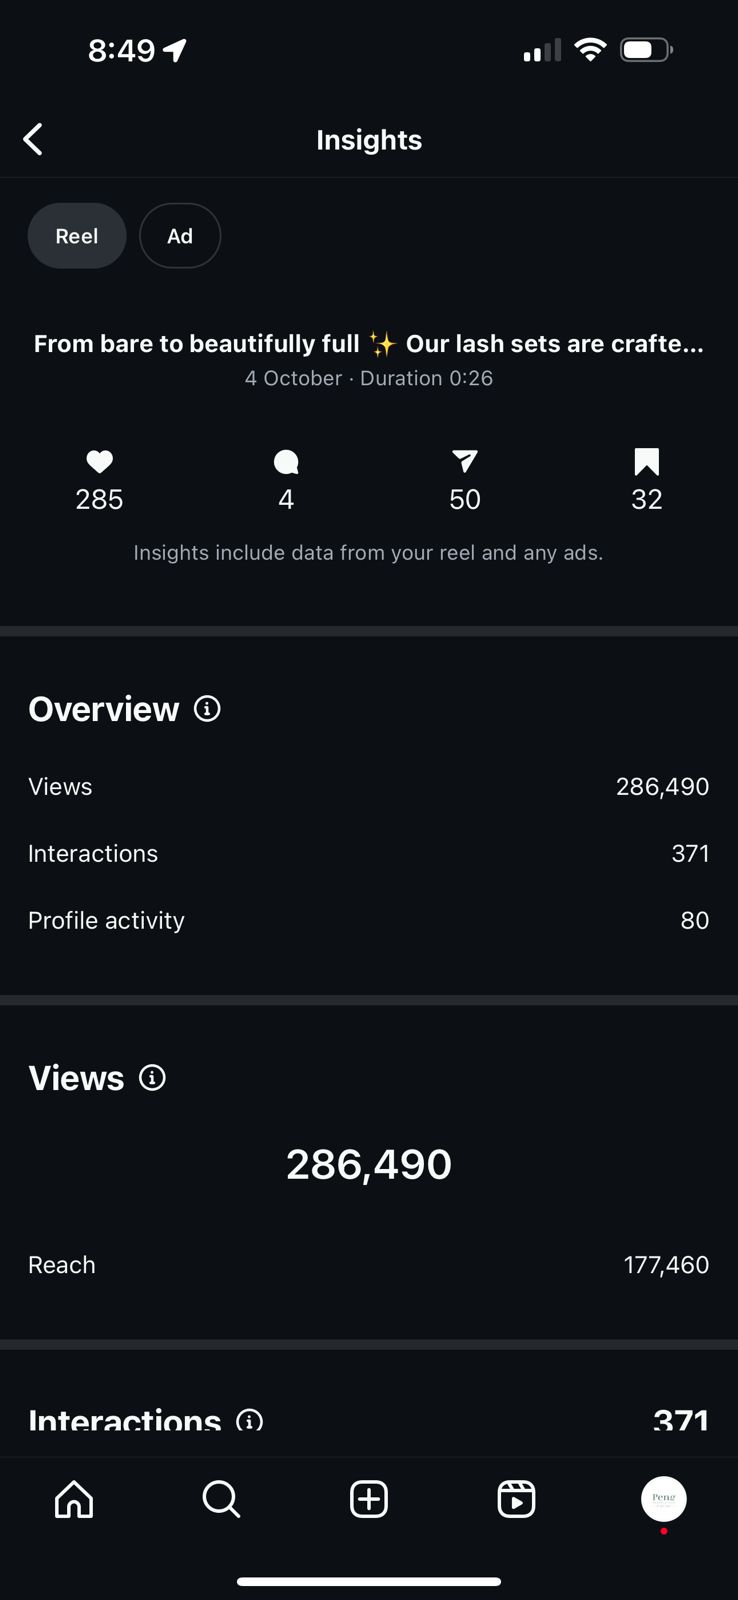Tap the reel caption title text

[x=368, y=344]
